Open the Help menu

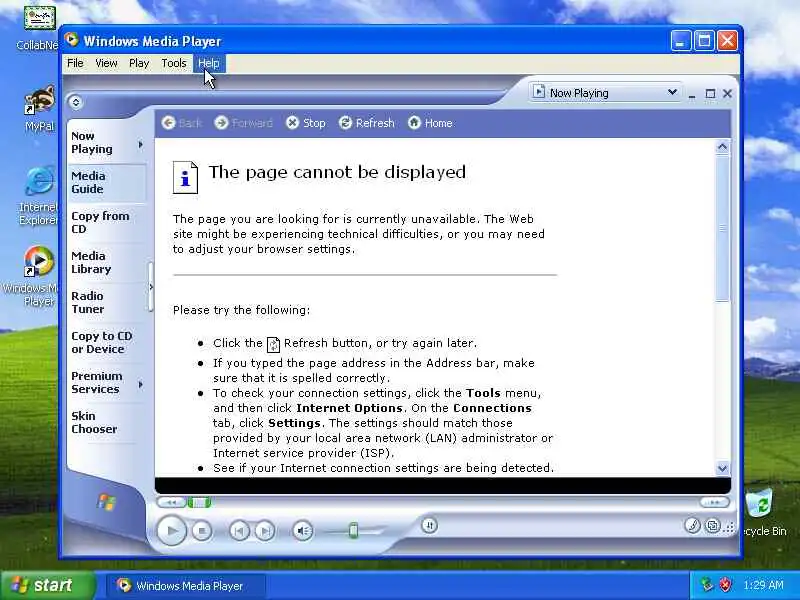coord(209,63)
